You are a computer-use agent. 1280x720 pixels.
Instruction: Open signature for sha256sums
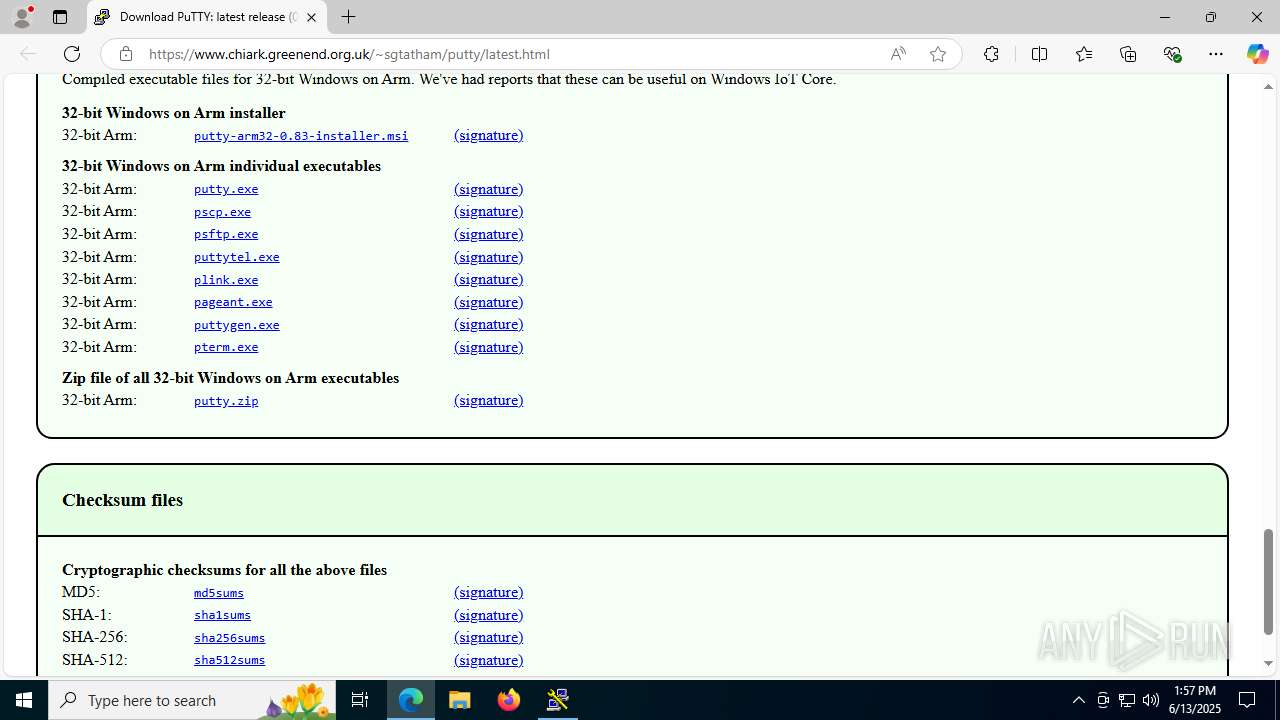click(x=488, y=637)
